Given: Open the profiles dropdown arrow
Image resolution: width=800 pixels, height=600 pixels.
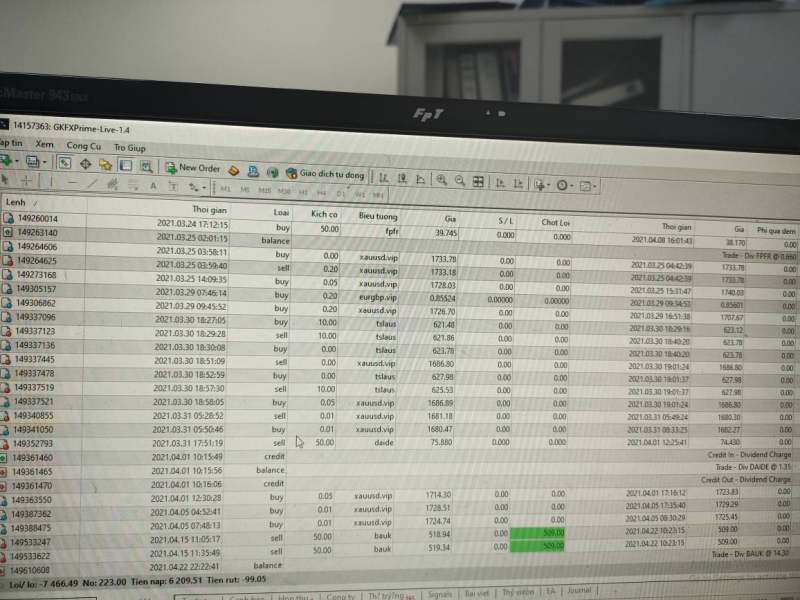Looking at the screenshot, I should pyautogui.click(x=44, y=163).
